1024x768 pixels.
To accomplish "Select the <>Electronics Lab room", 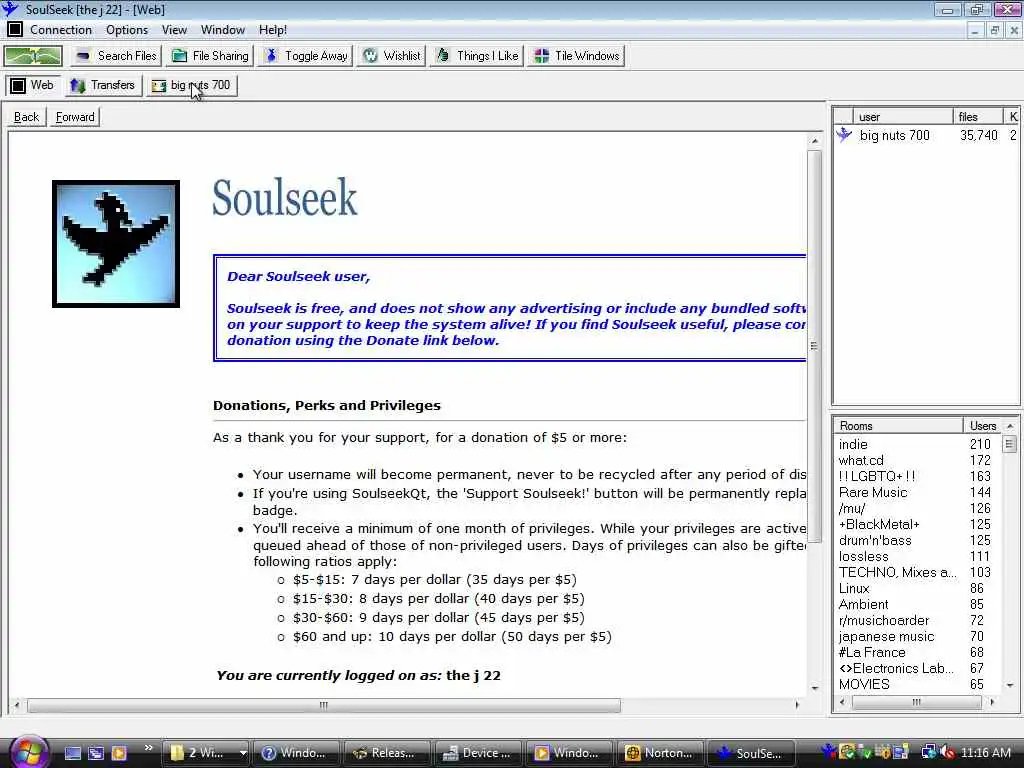I will pos(918,668).
